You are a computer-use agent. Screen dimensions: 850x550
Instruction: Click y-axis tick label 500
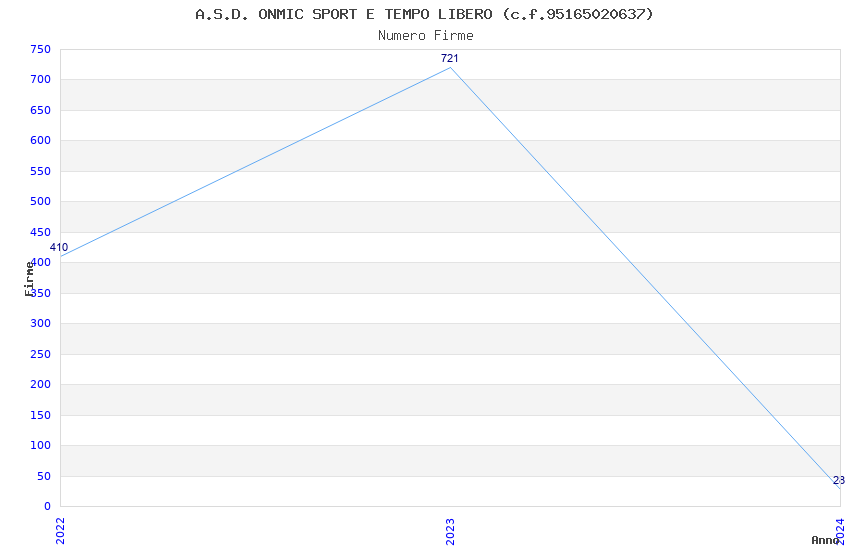click(x=41, y=202)
